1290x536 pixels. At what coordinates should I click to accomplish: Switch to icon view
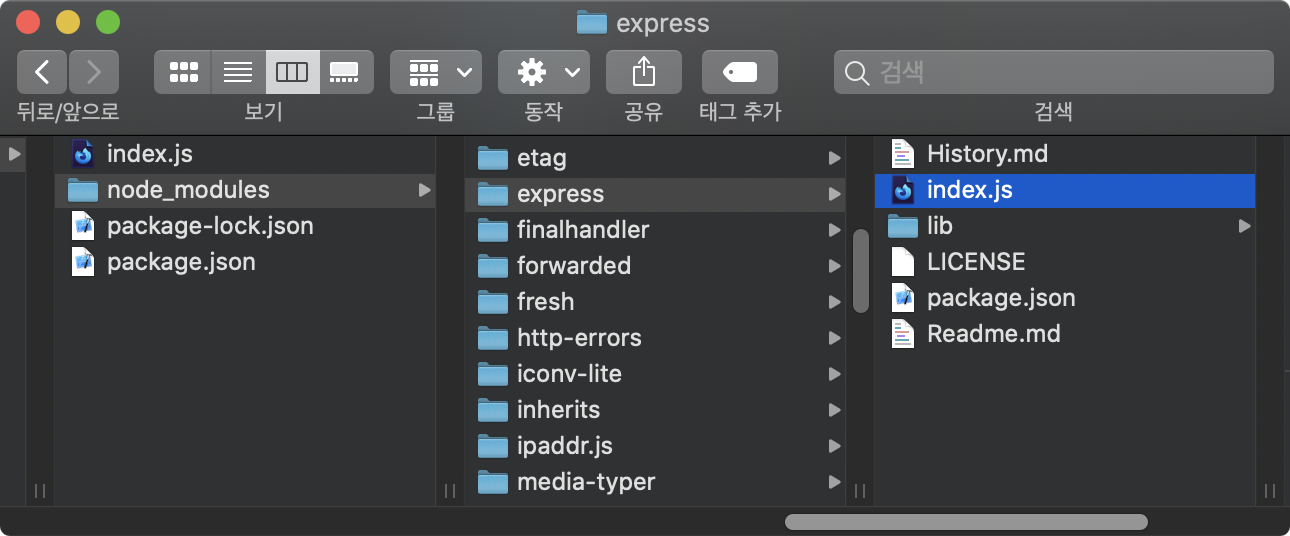point(182,72)
